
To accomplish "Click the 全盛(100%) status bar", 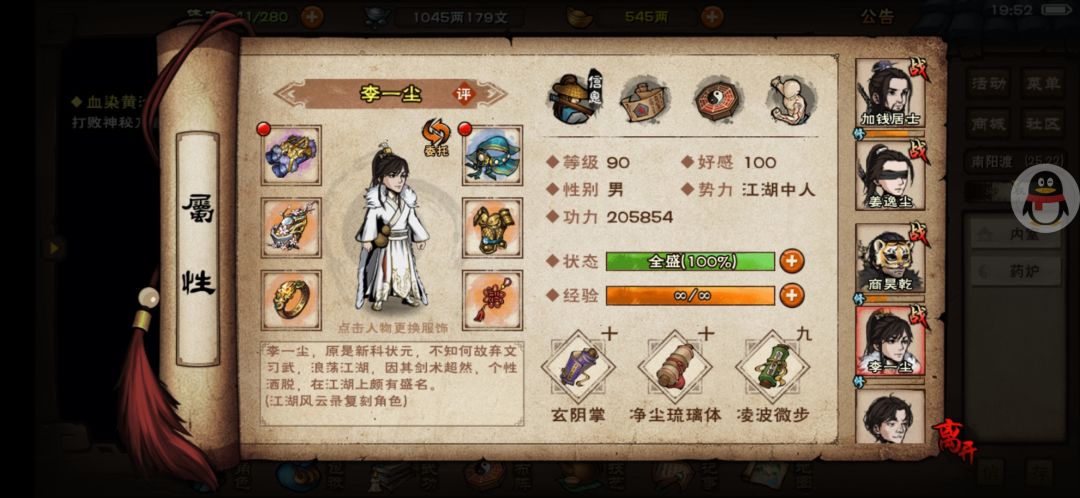I will point(690,262).
